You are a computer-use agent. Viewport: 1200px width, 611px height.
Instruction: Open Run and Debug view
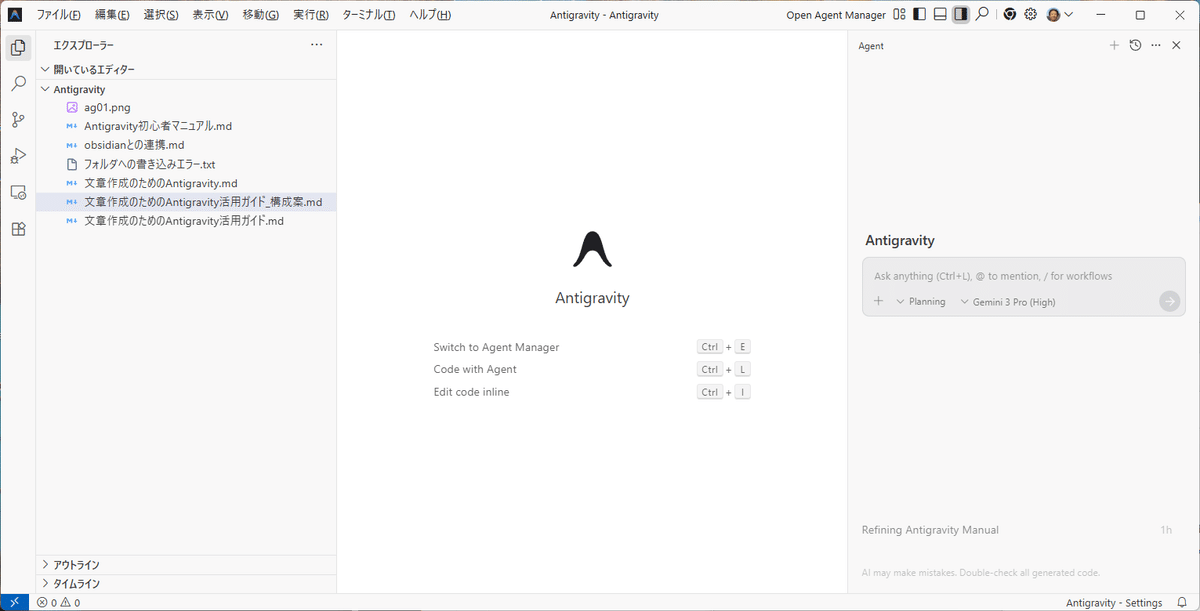(17, 156)
